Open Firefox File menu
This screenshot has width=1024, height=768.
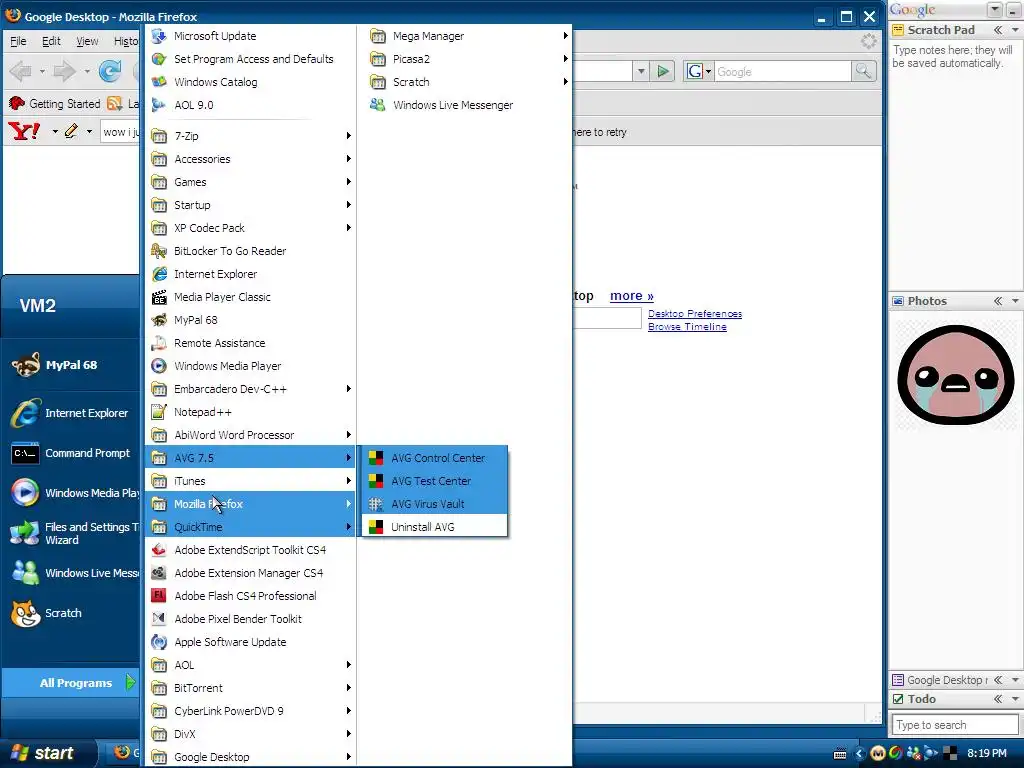pyautogui.click(x=18, y=41)
